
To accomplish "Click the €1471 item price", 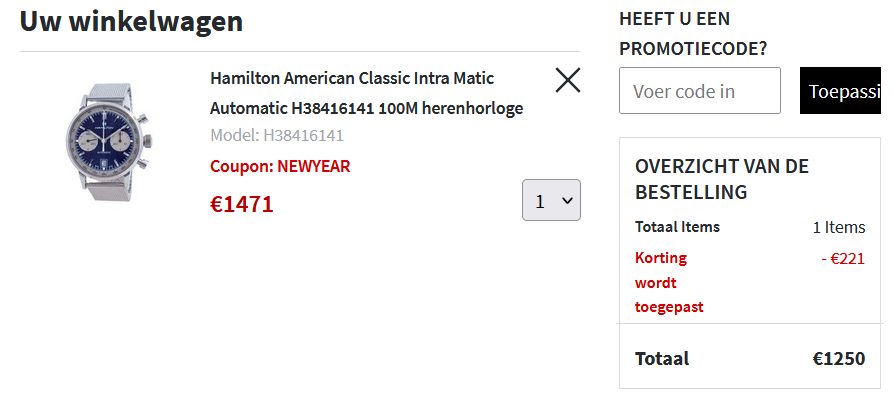I will (x=242, y=204).
